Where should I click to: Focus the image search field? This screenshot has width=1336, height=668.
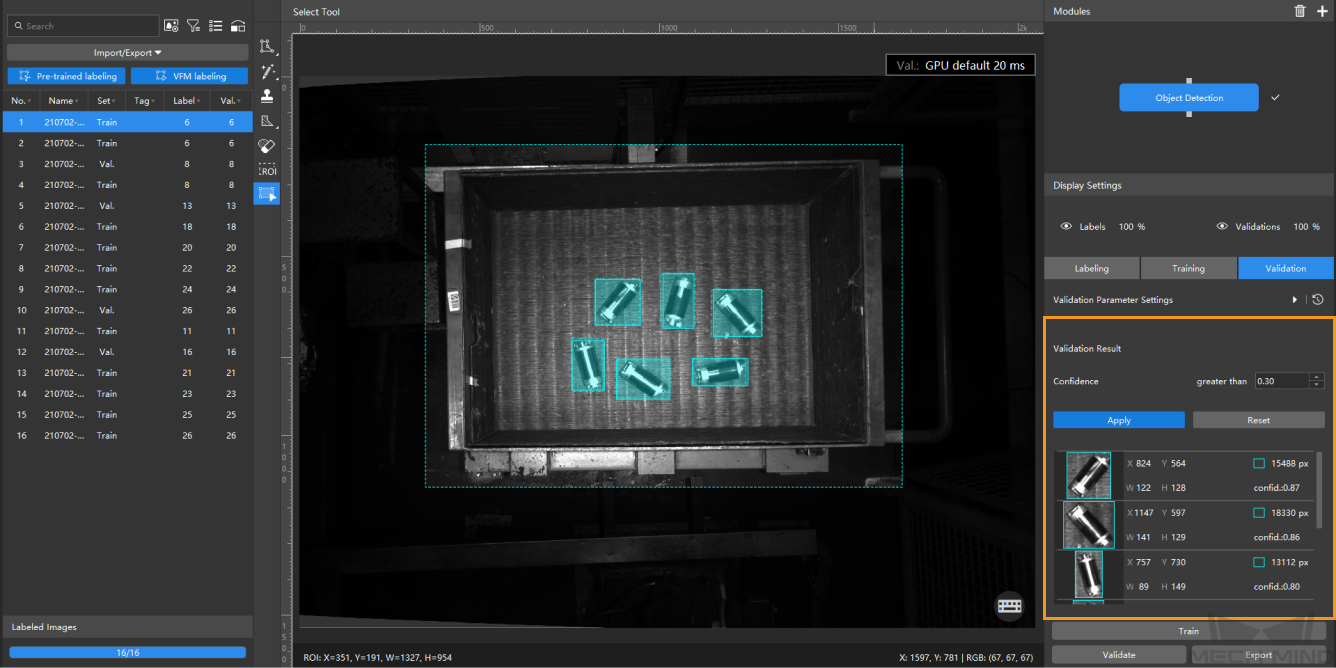click(x=83, y=26)
